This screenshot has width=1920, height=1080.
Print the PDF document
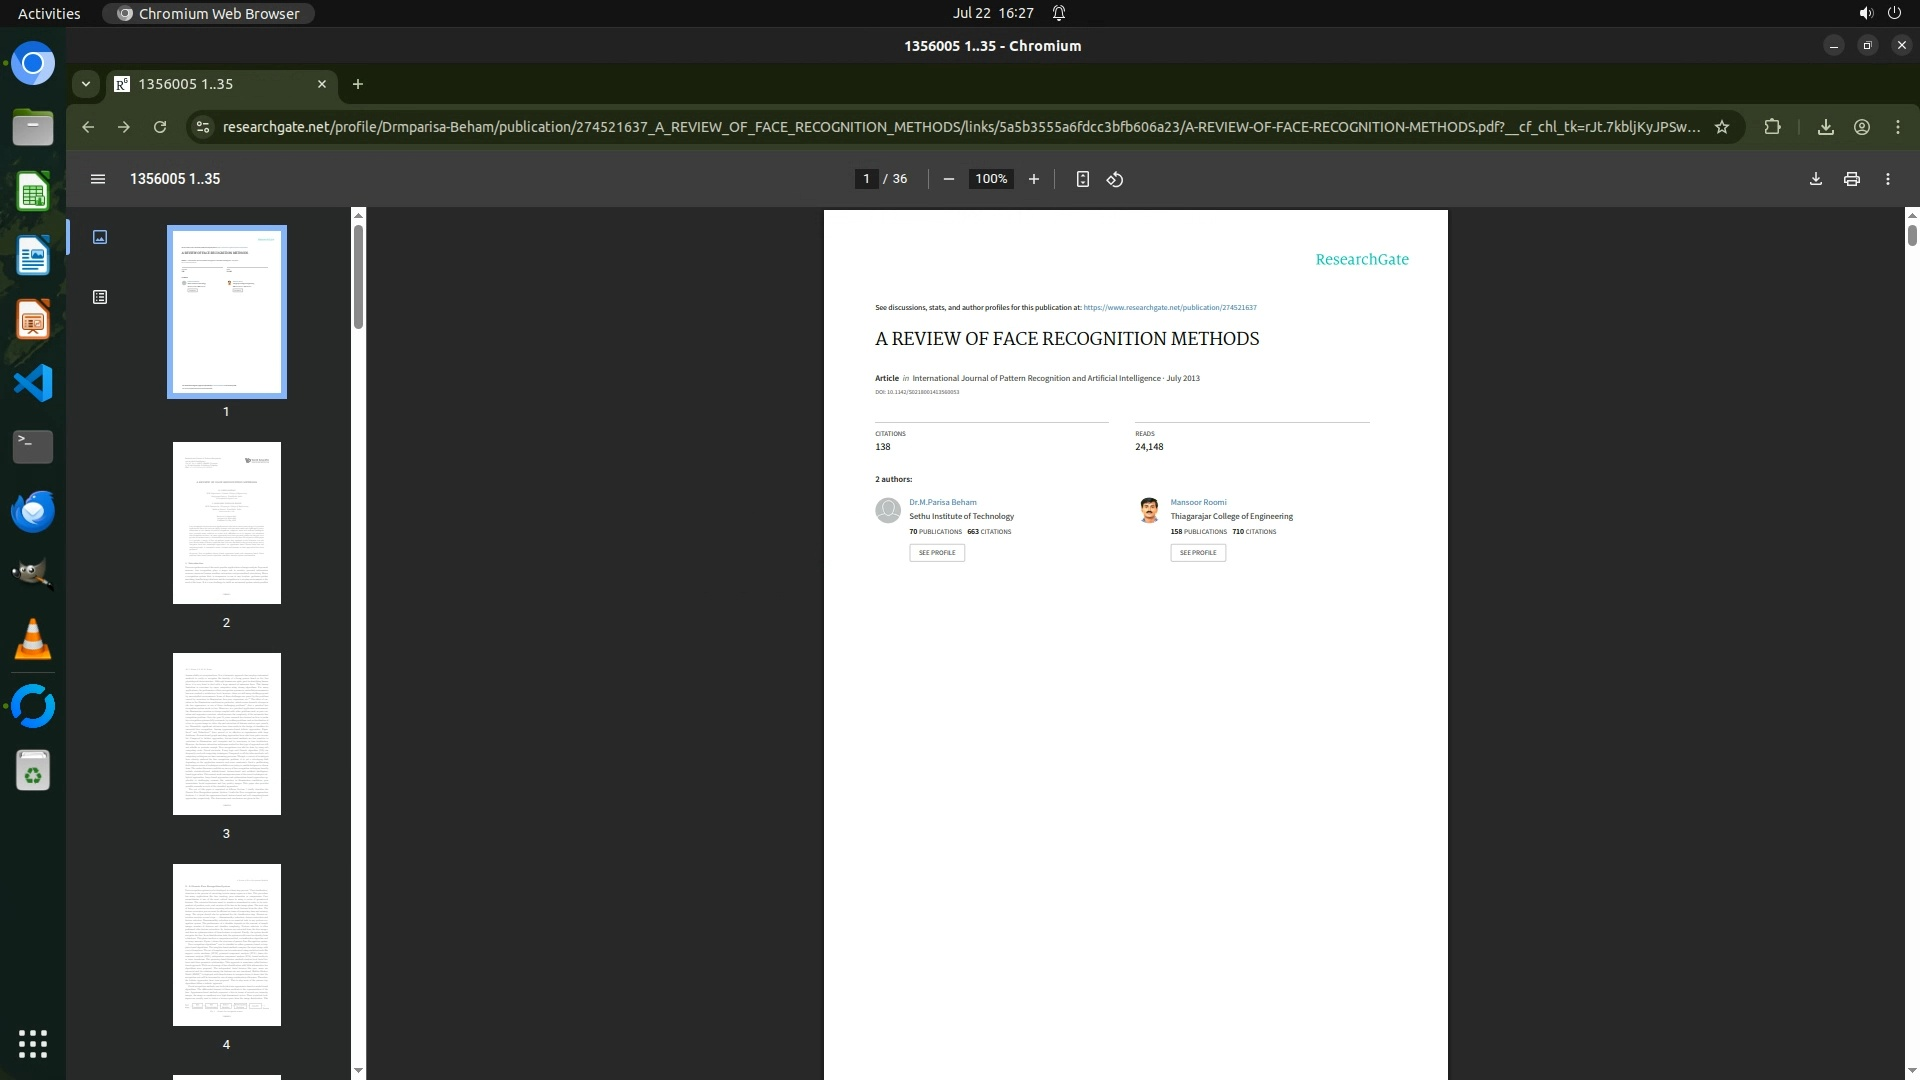1851,179
